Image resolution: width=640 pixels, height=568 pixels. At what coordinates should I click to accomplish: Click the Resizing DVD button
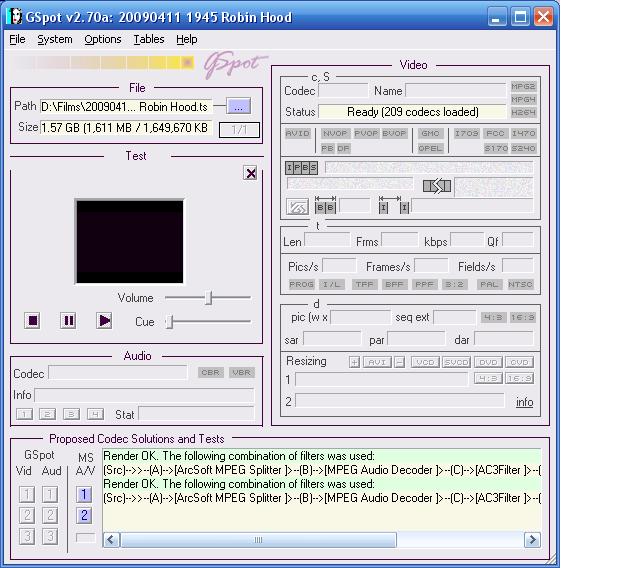(x=488, y=362)
